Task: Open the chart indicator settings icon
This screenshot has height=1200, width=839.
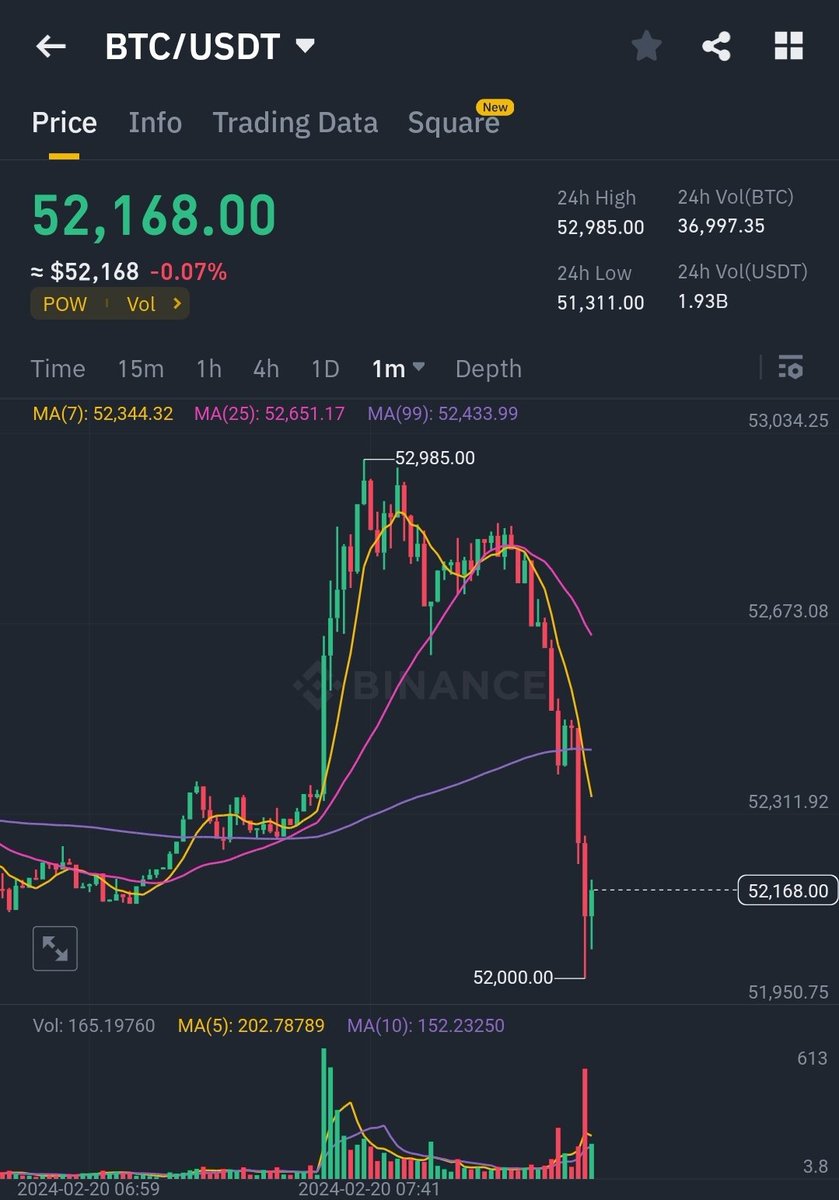Action: click(791, 368)
